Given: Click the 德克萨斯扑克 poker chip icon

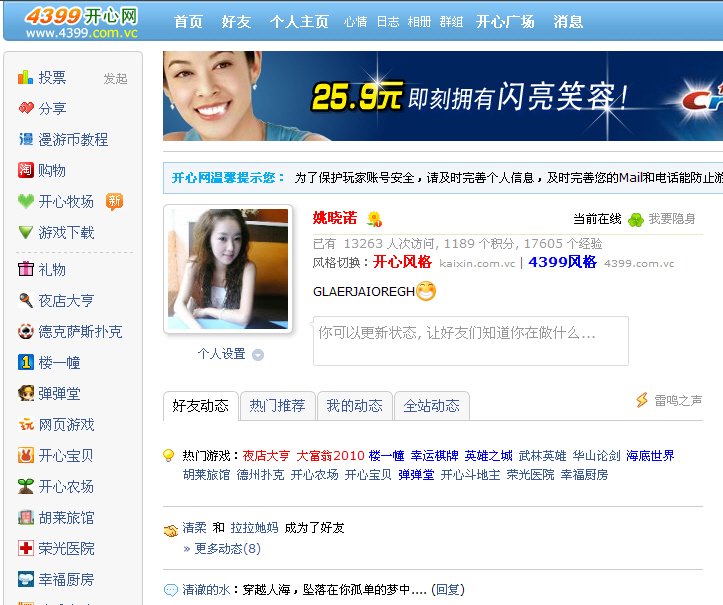Looking at the screenshot, I should pyautogui.click(x=26, y=331).
